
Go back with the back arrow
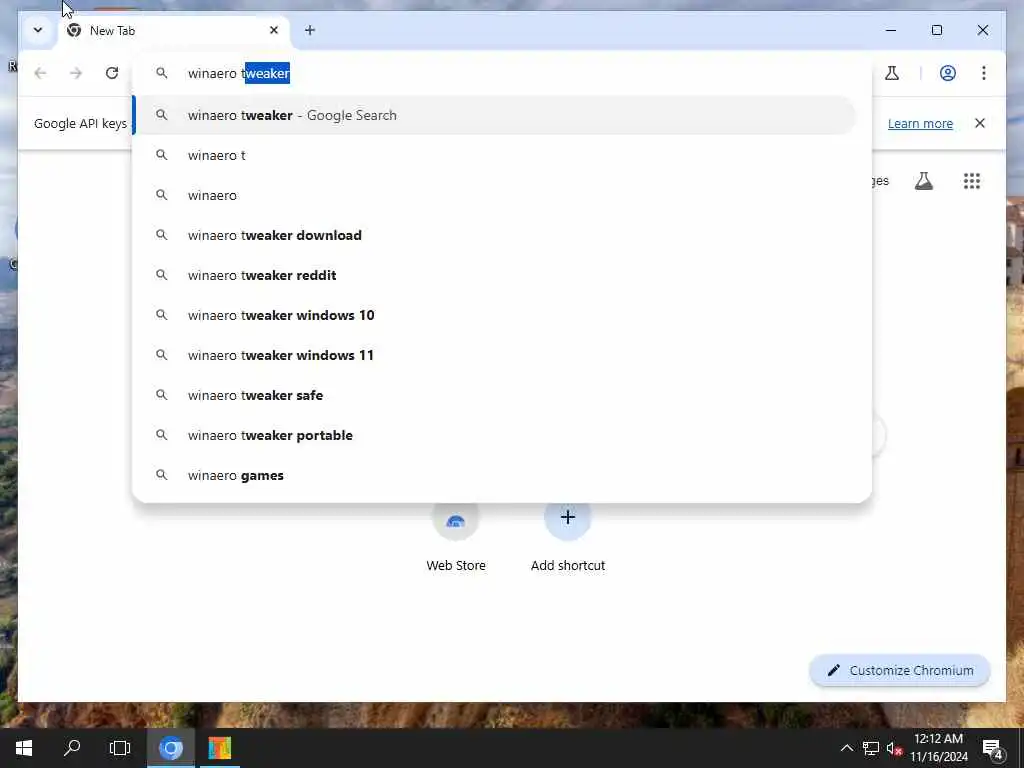40,73
